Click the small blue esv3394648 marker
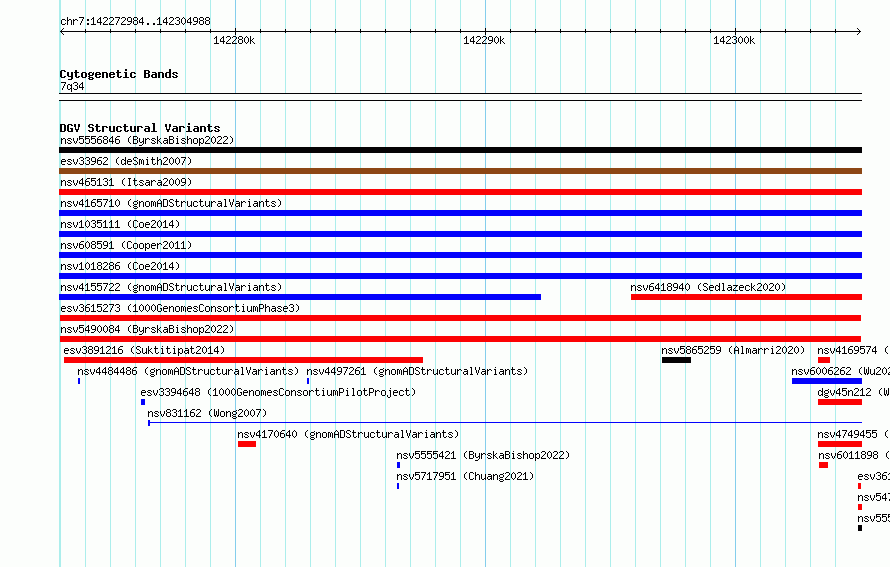Image resolution: width=890 pixels, height=567 pixels. tap(143, 402)
